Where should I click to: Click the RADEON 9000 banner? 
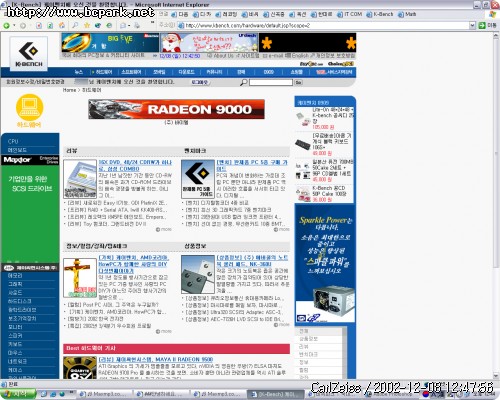click(x=176, y=109)
